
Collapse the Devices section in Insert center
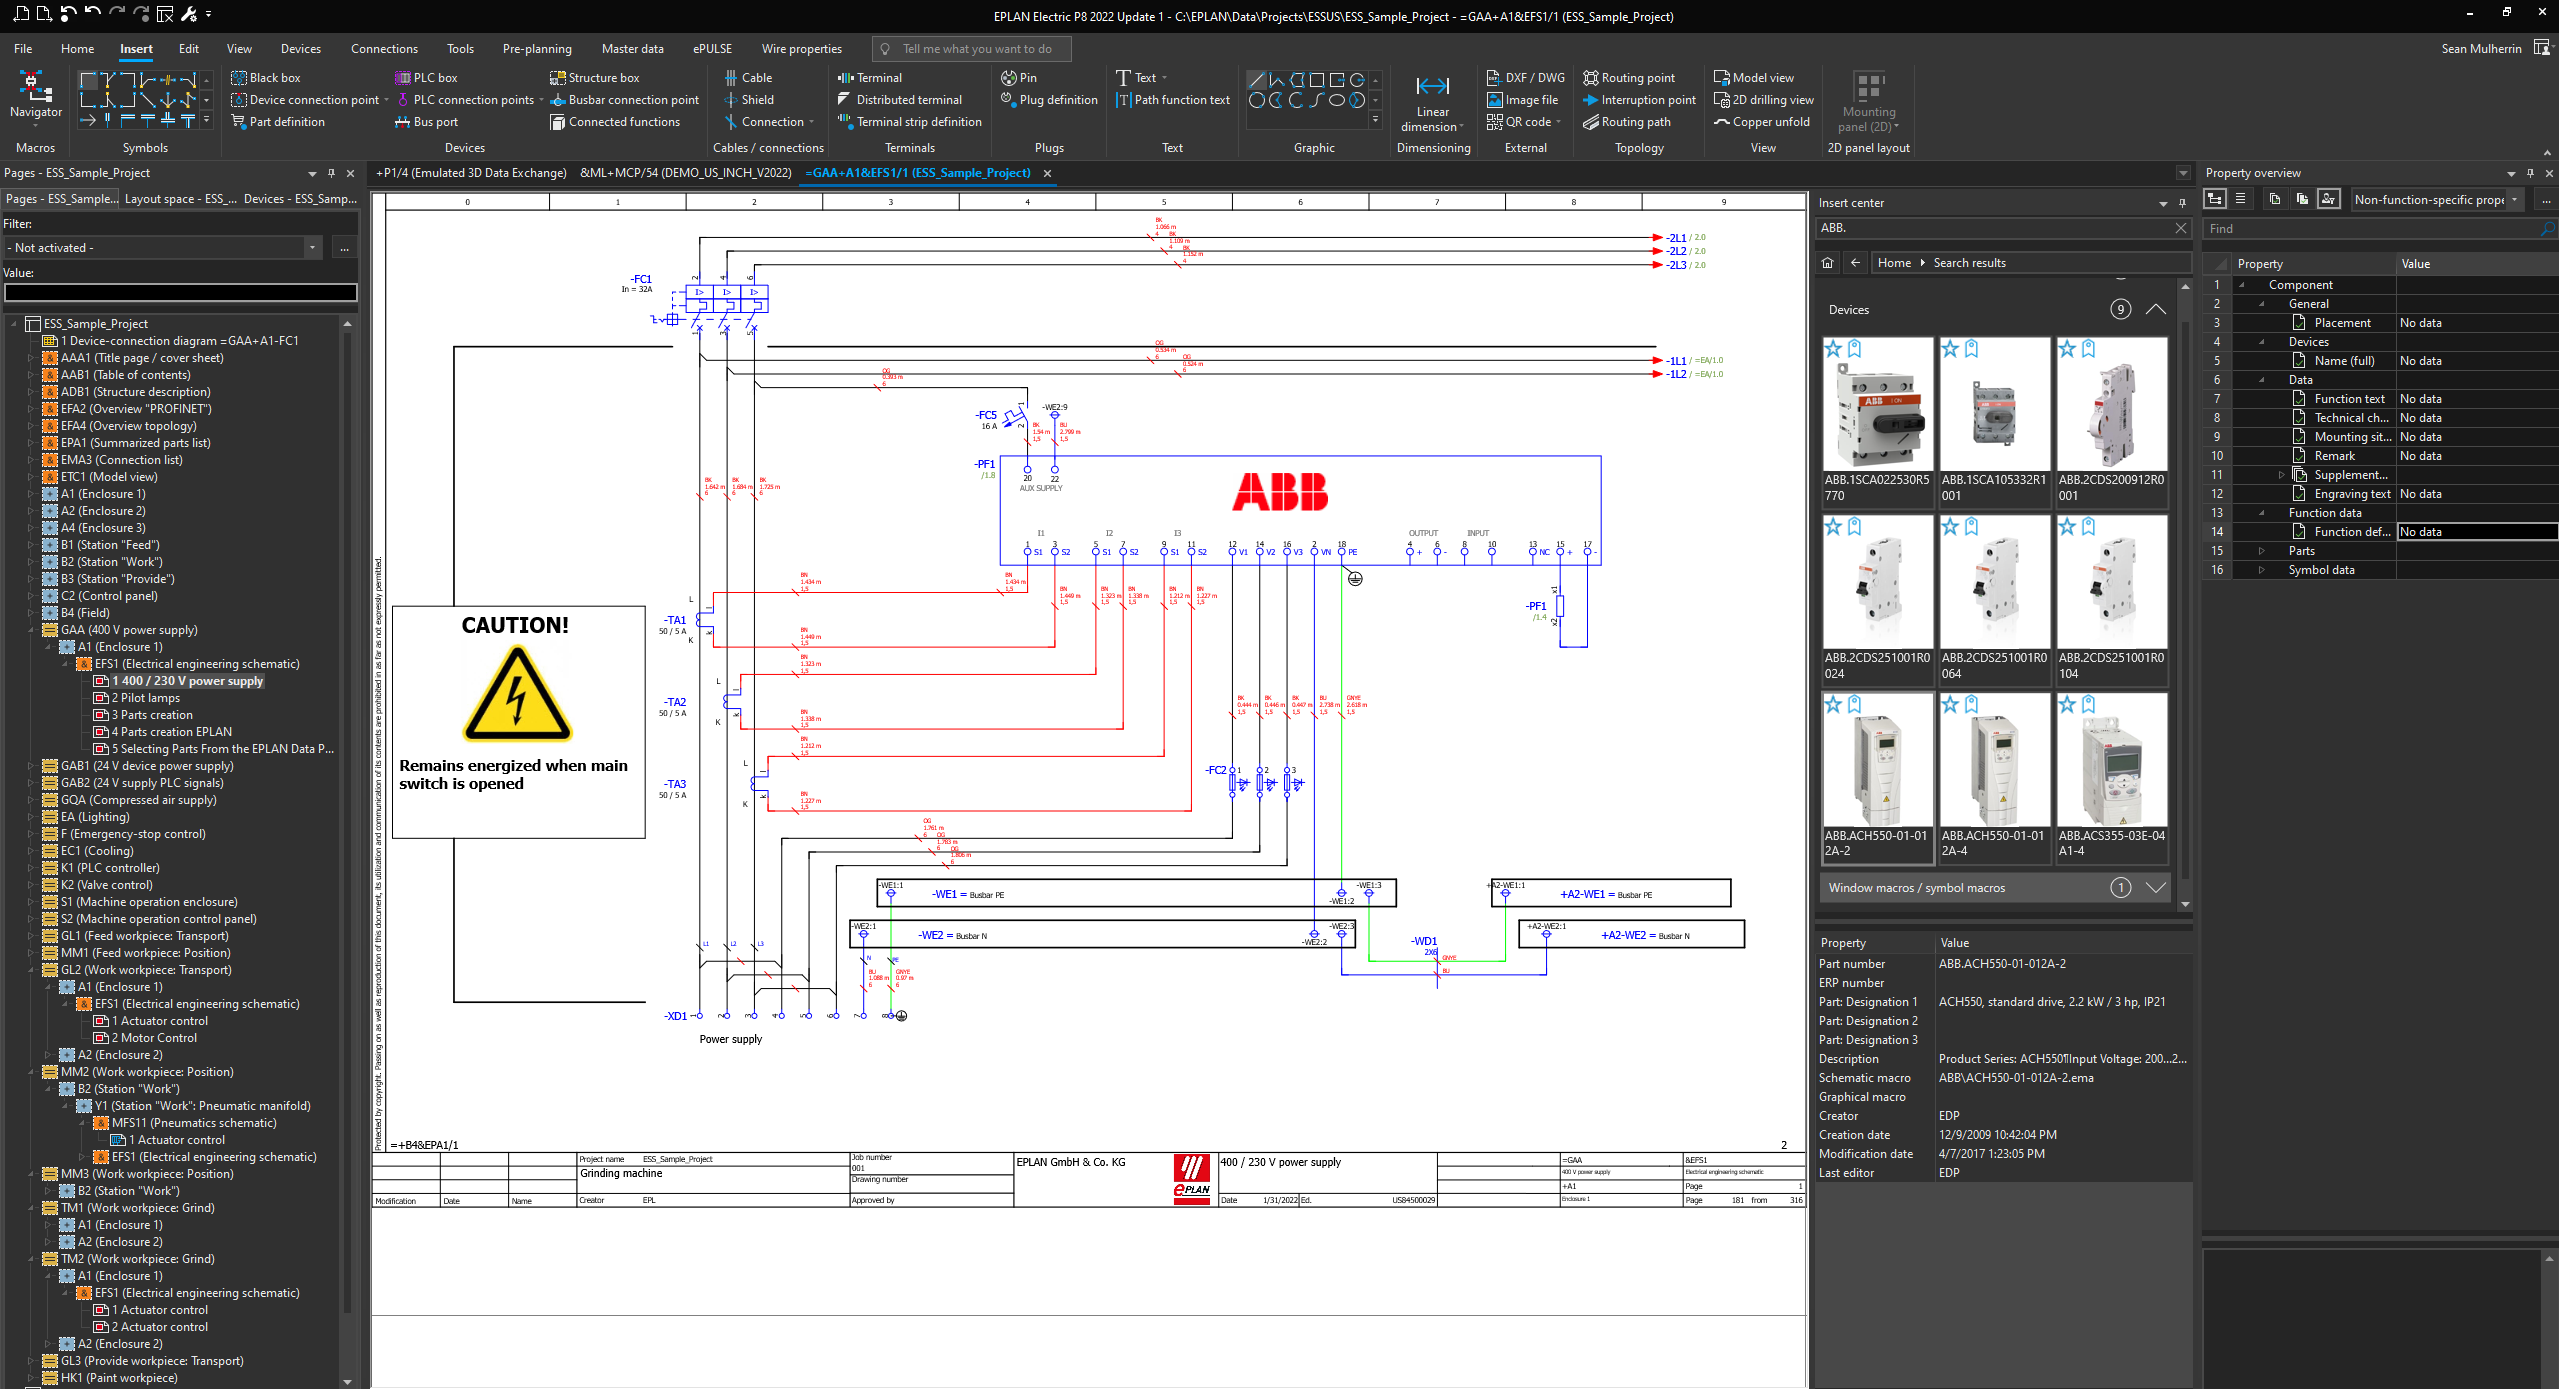click(2155, 309)
